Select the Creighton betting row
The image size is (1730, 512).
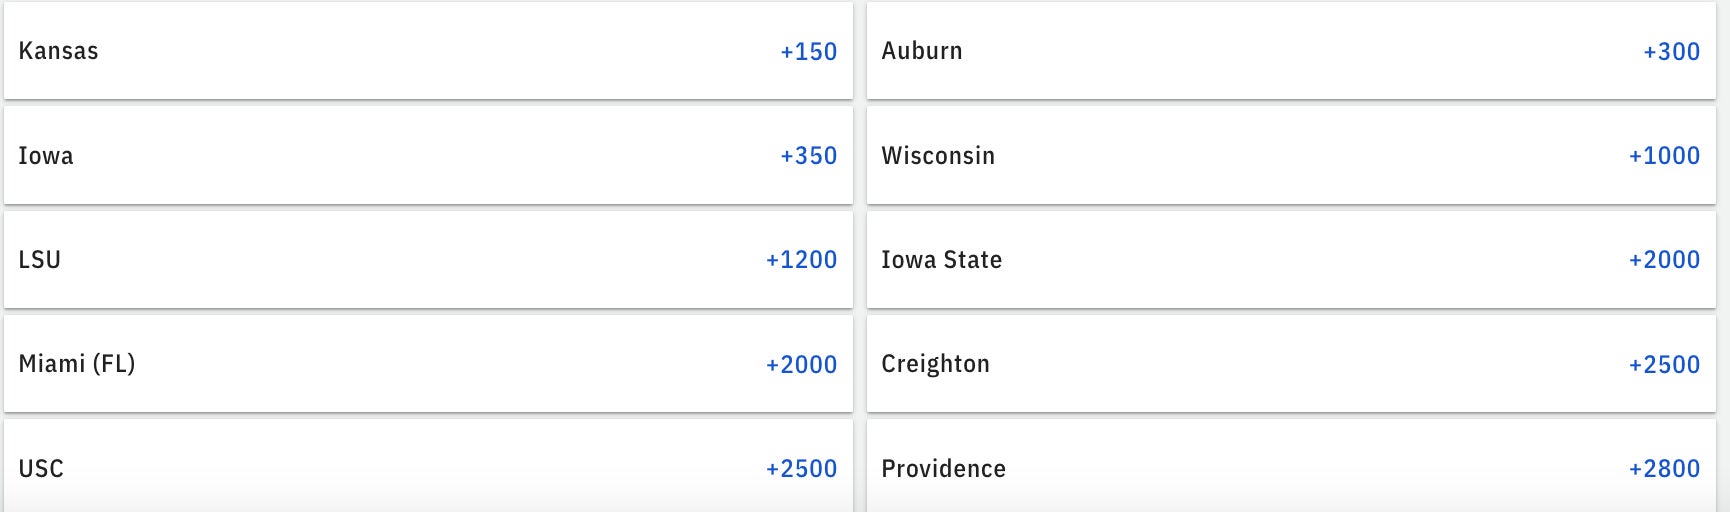pos(1291,363)
